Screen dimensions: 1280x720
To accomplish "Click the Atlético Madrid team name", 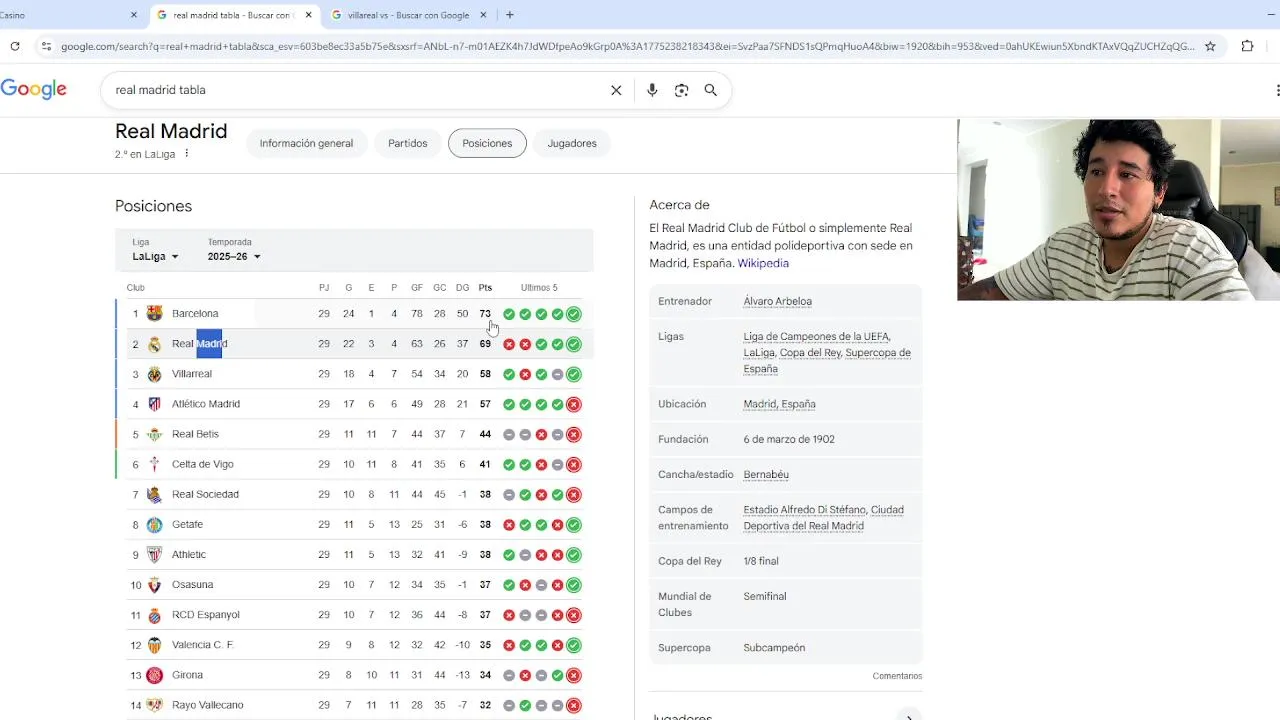I will coord(206,404).
